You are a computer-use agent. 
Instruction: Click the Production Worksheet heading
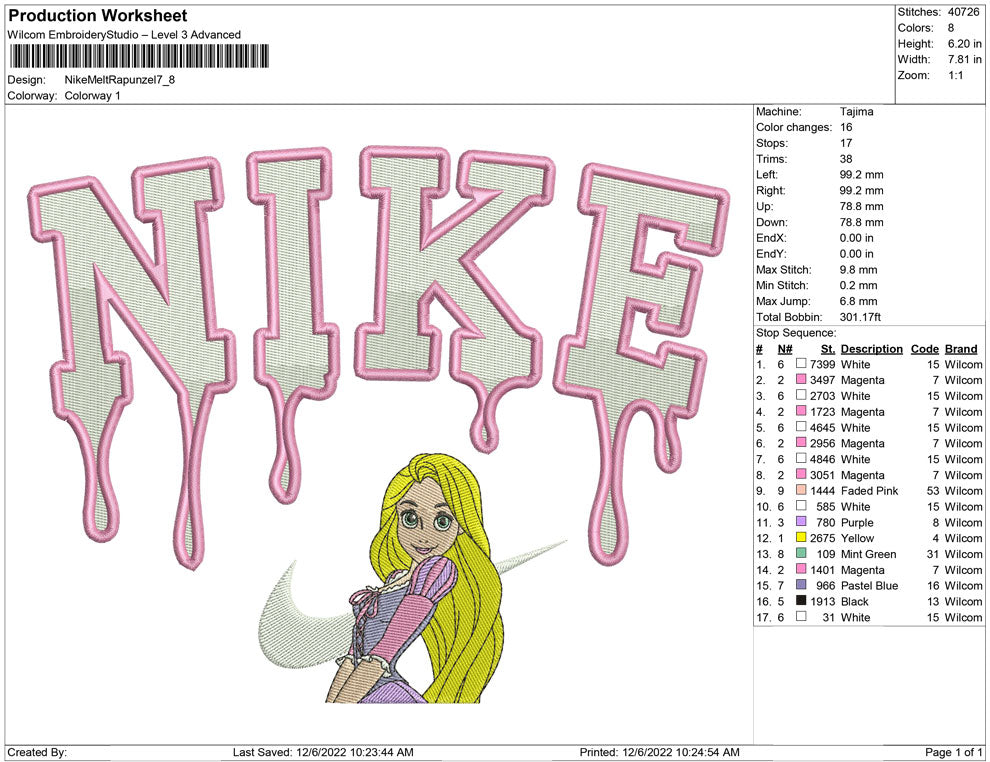98,16
